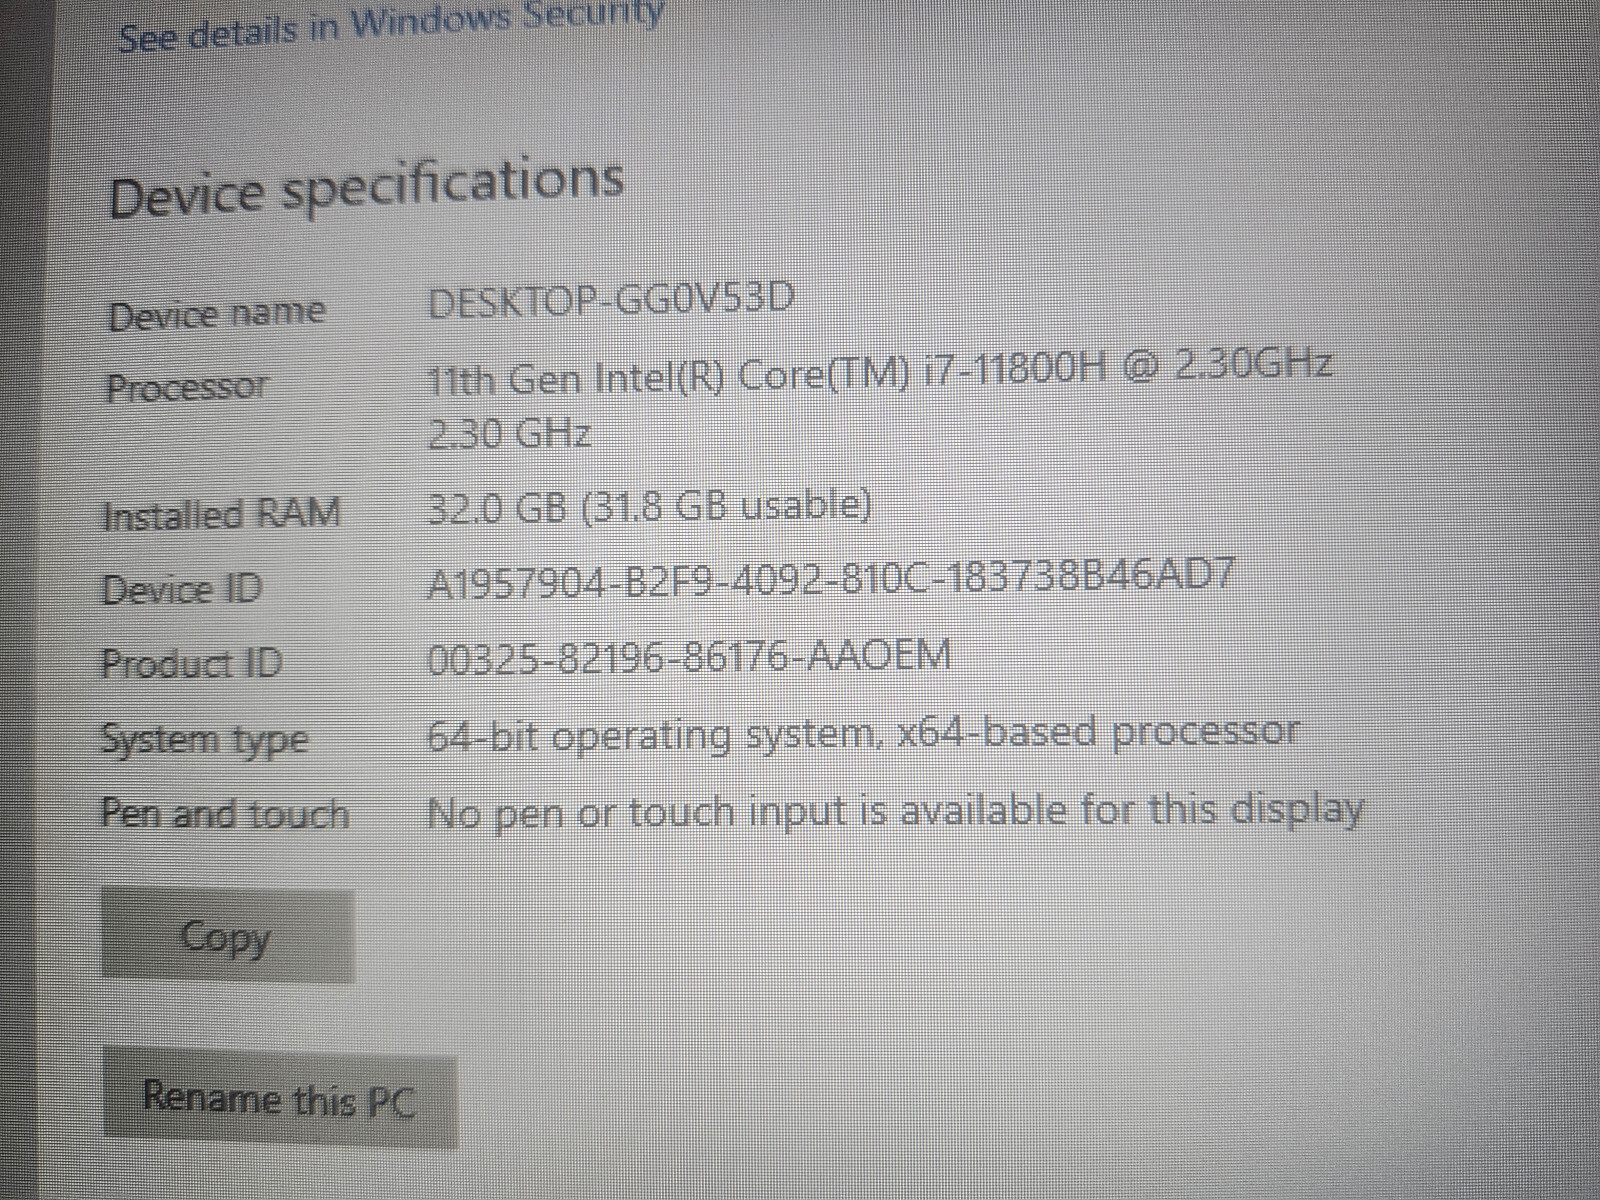
Task: Click the device name value DESKTOP-GG0V53D
Action: pyautogui.click(x=612, y=301)
